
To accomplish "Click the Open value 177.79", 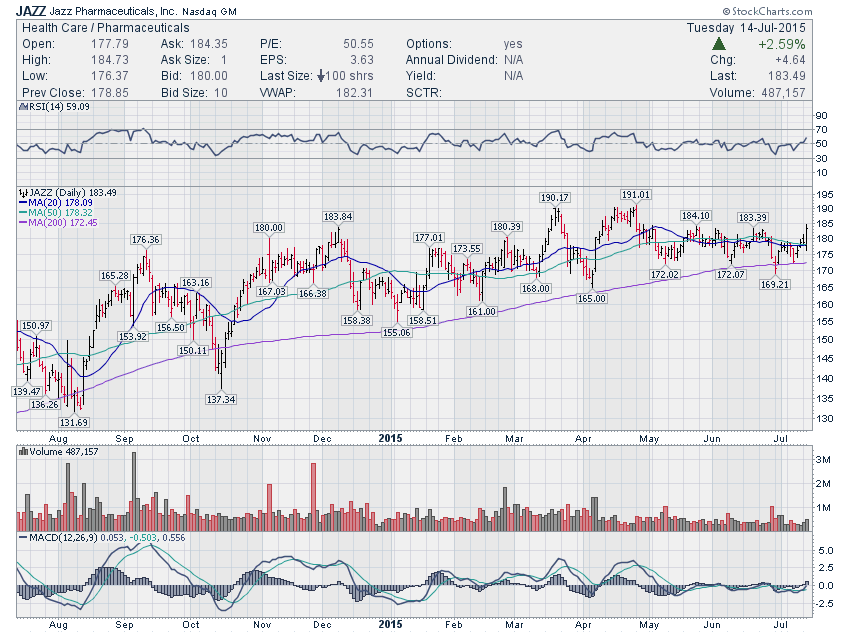I will [x=110, y=44].
